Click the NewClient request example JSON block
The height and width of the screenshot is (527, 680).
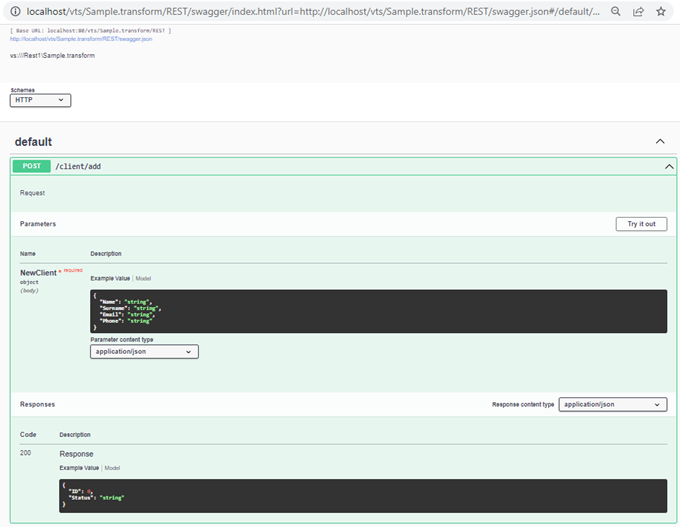(x=379, y=311)
